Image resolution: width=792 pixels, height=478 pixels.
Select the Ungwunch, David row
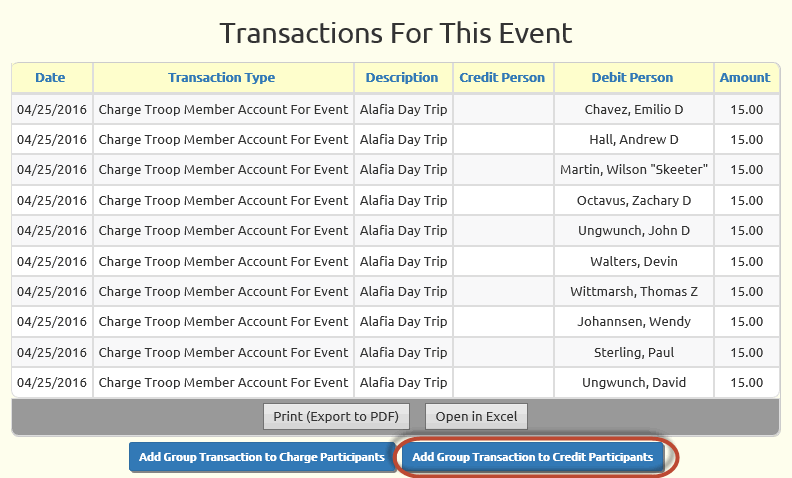coord(395,383)
